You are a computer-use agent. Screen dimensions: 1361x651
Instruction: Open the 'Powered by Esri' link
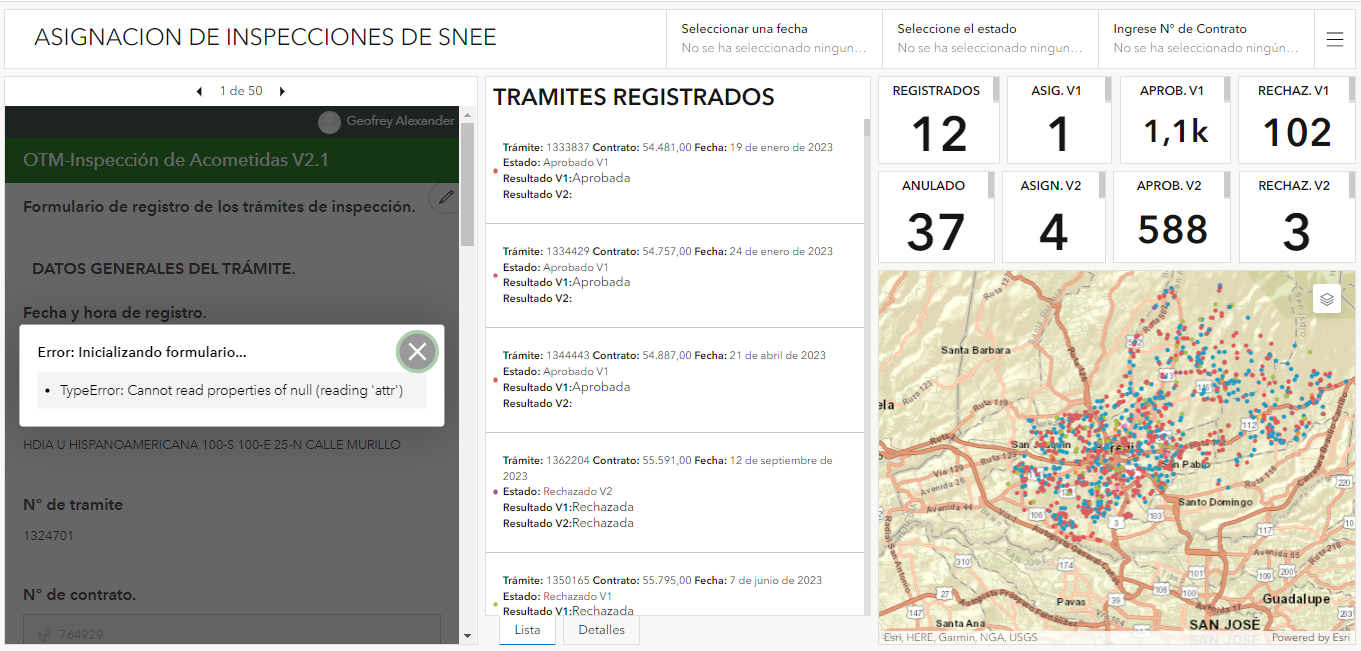[1311, 637]
